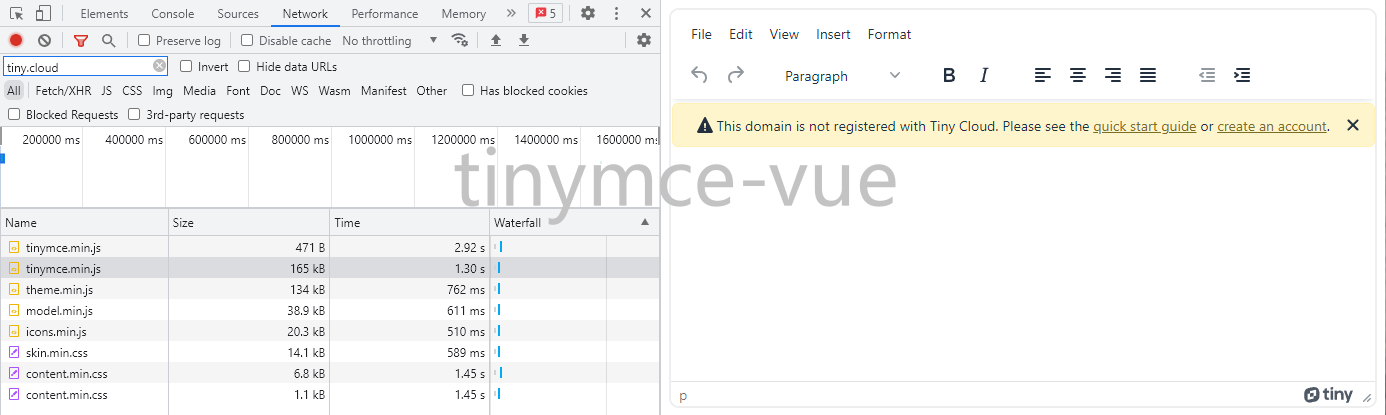Click the tiny logo in status bar
The width and height of the screenshot is (1386, 415).
pos(1329,395)
